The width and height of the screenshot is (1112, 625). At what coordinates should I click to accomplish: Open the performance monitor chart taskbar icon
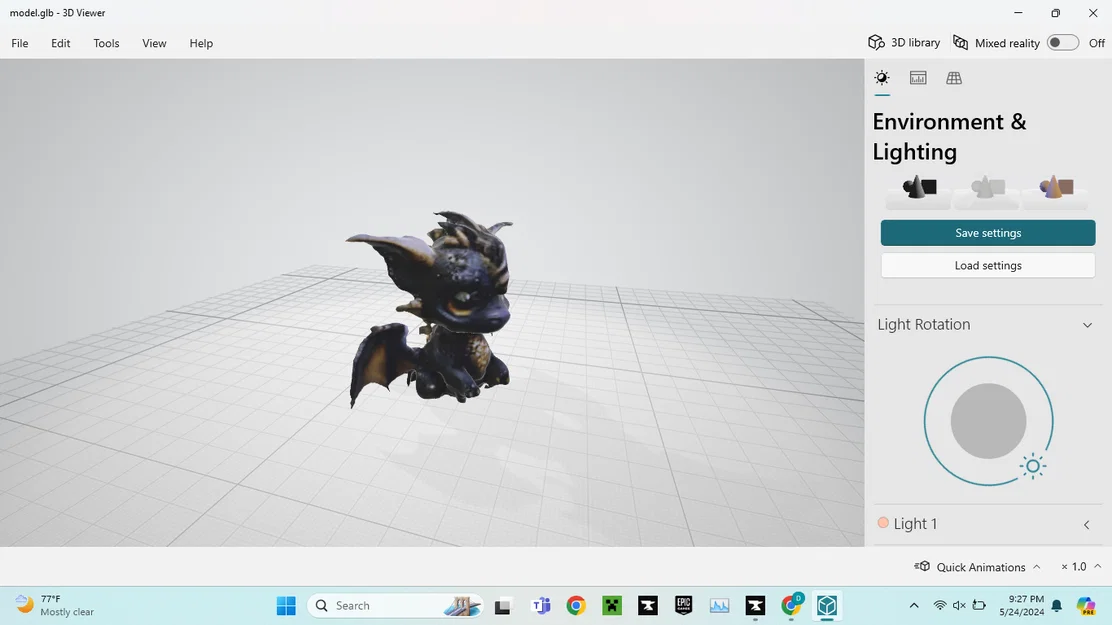tap(719, 606)
